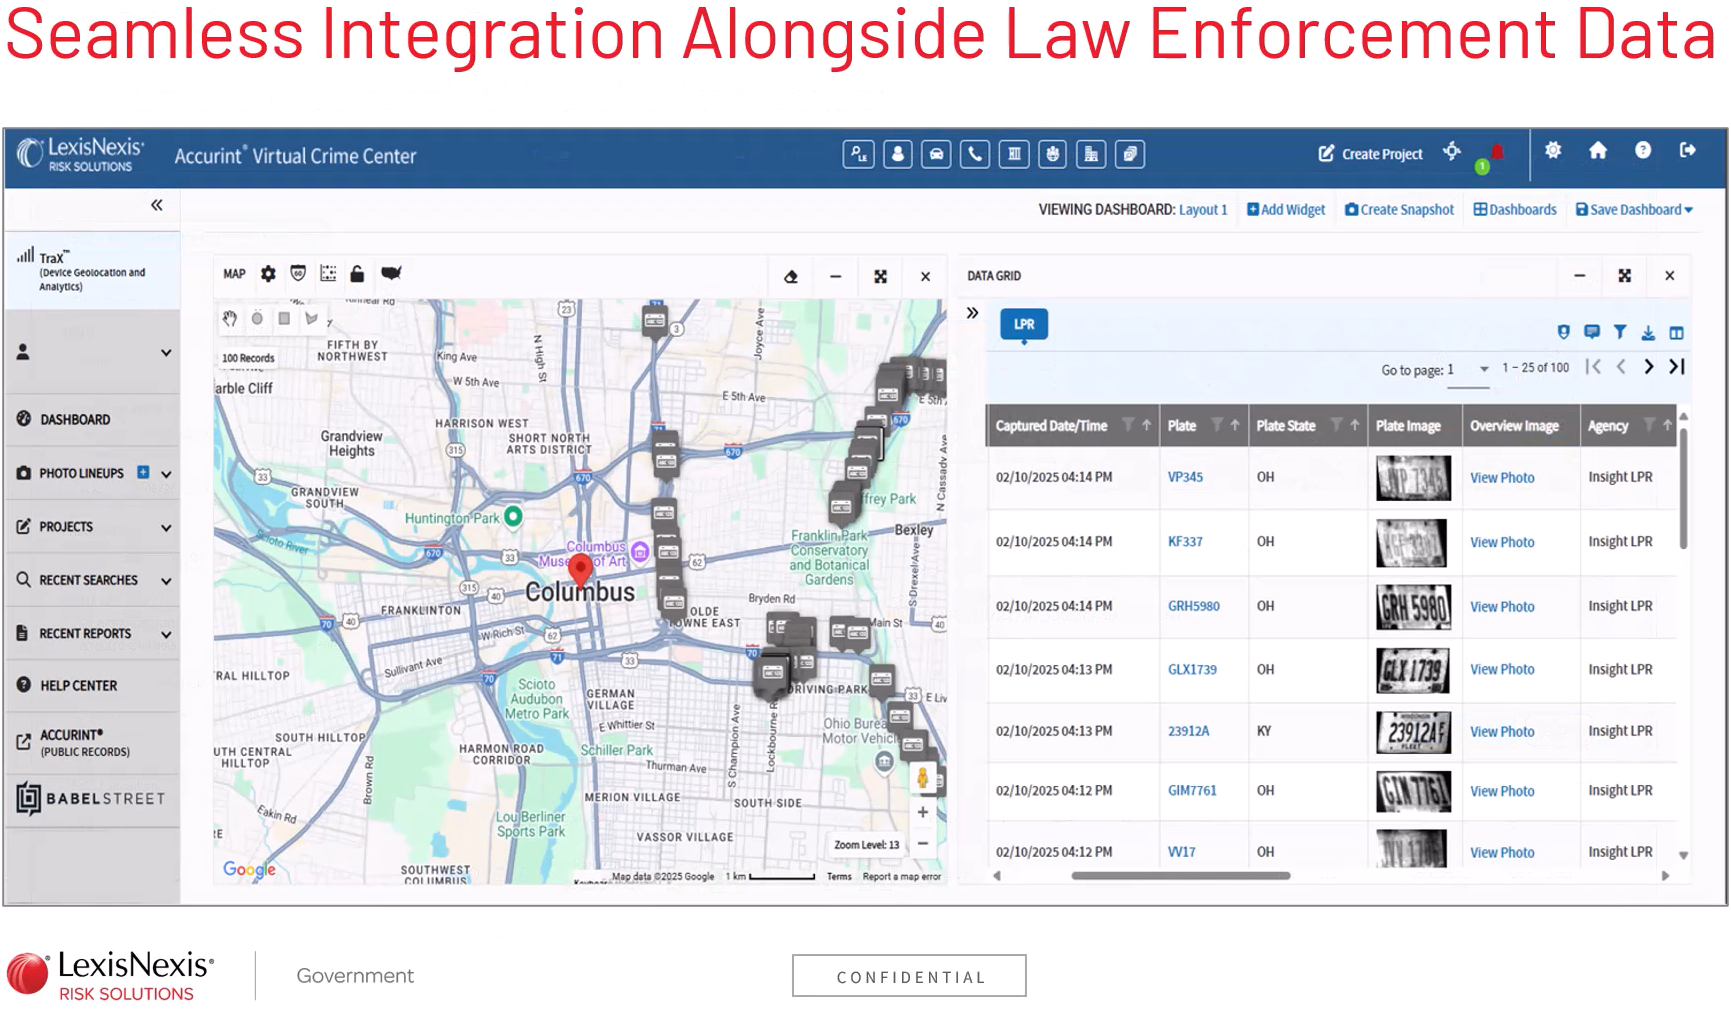
Task: Click the route shield icon in map toolbar
Action: [x=298, y=274]
